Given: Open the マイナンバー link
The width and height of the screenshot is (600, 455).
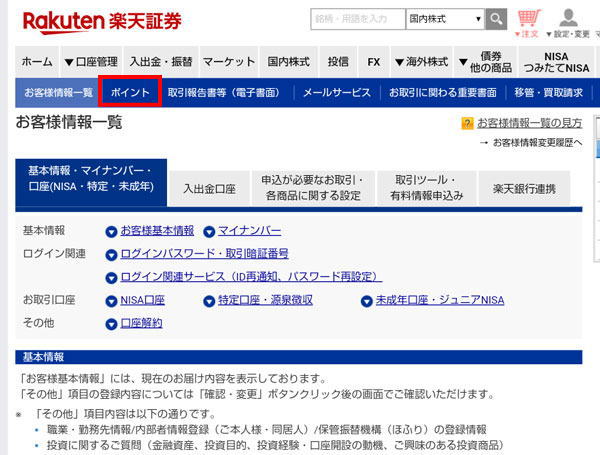Looking at the screenshot, I should point(249,231).
